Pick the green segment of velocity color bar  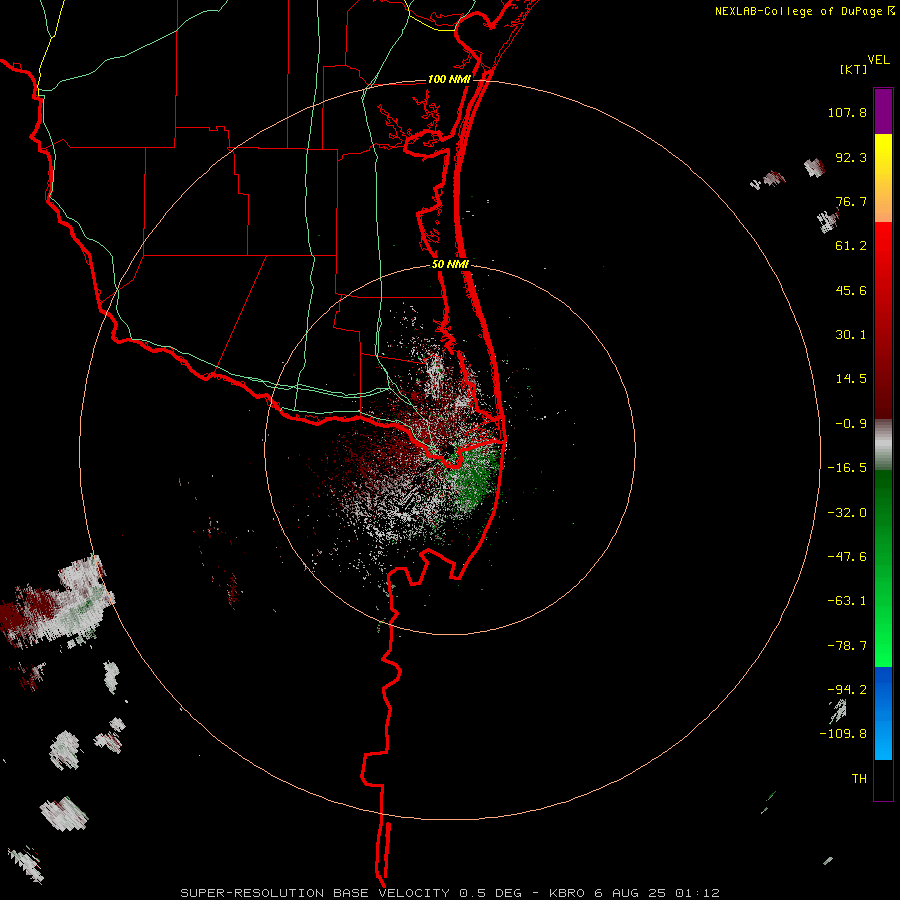point(883,568)
